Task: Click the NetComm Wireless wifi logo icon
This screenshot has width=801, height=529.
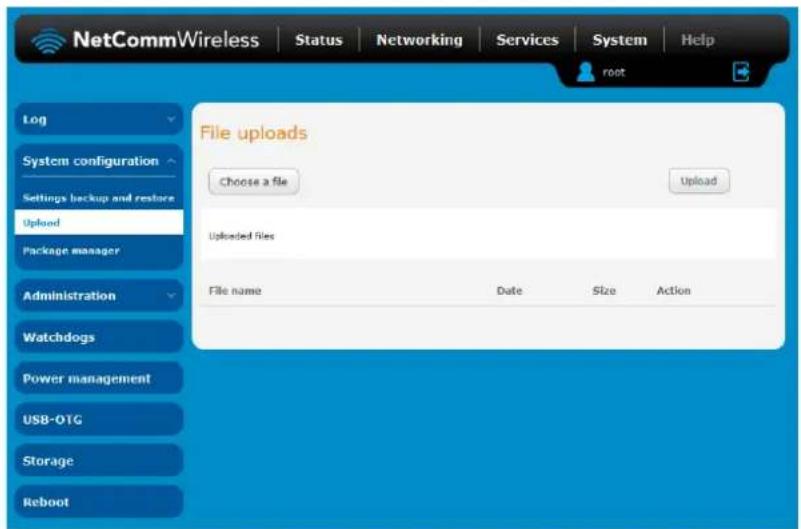Action: click(x=49, y=41)
